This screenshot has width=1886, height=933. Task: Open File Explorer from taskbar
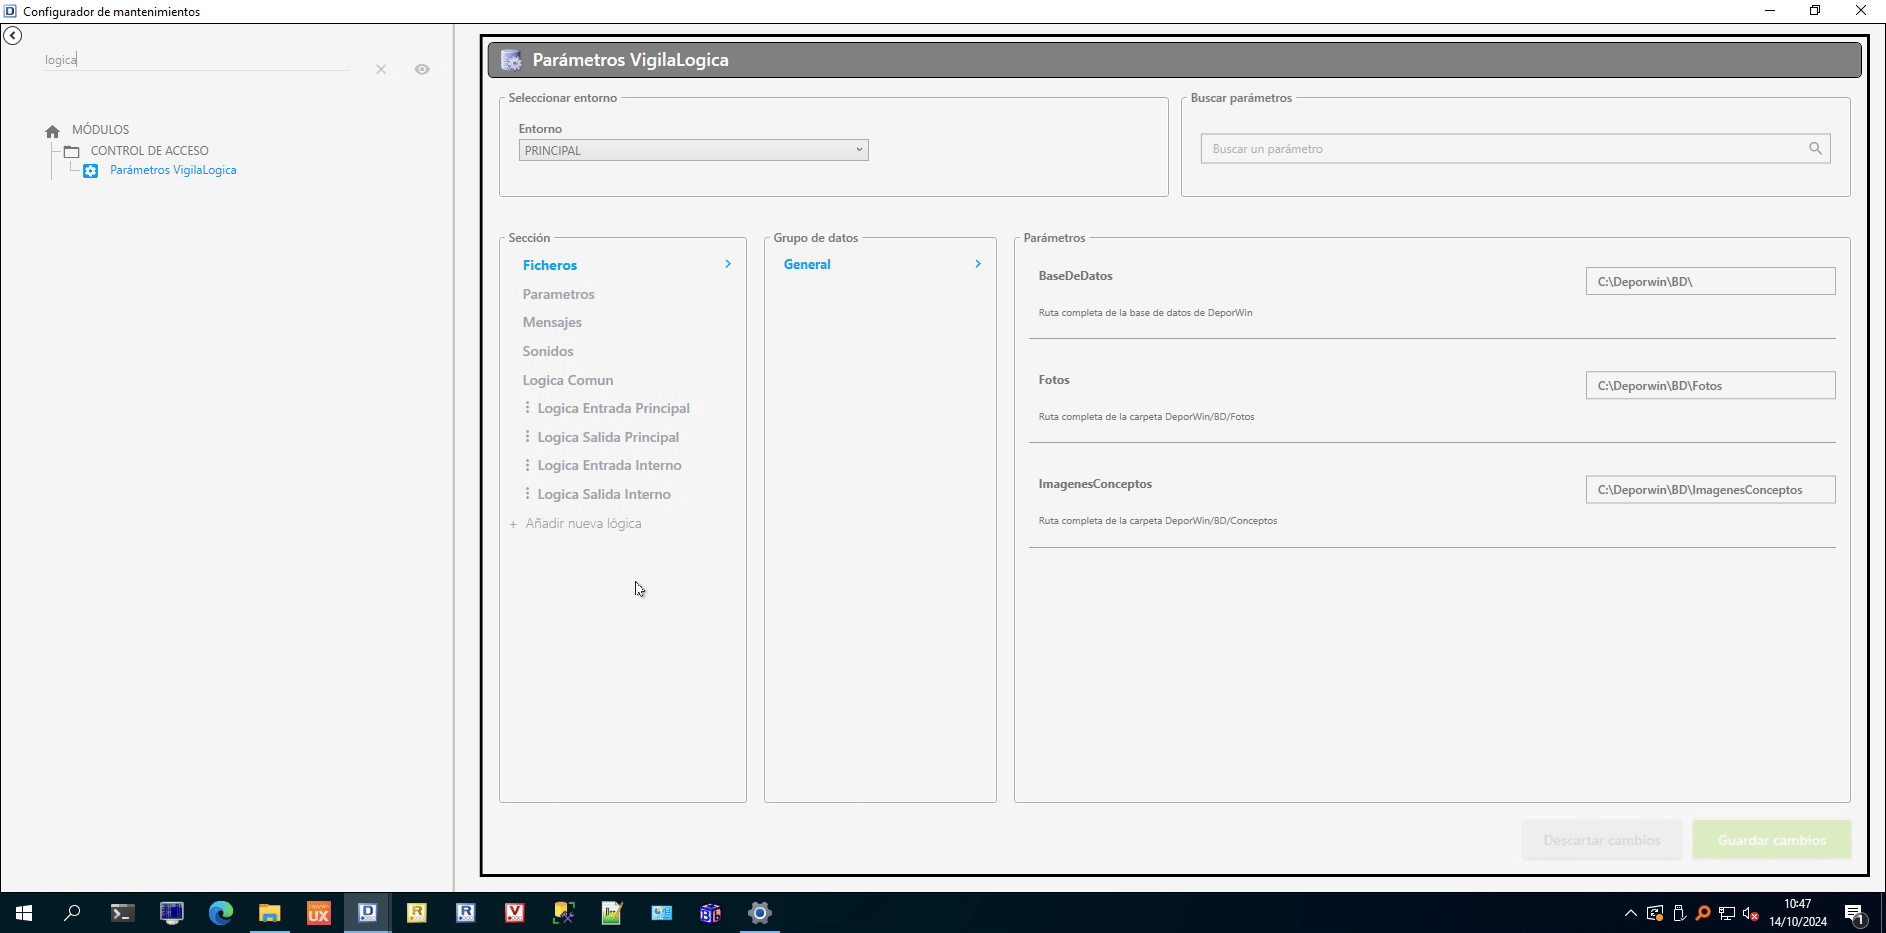pyautogui.click(x=269, y=913)
